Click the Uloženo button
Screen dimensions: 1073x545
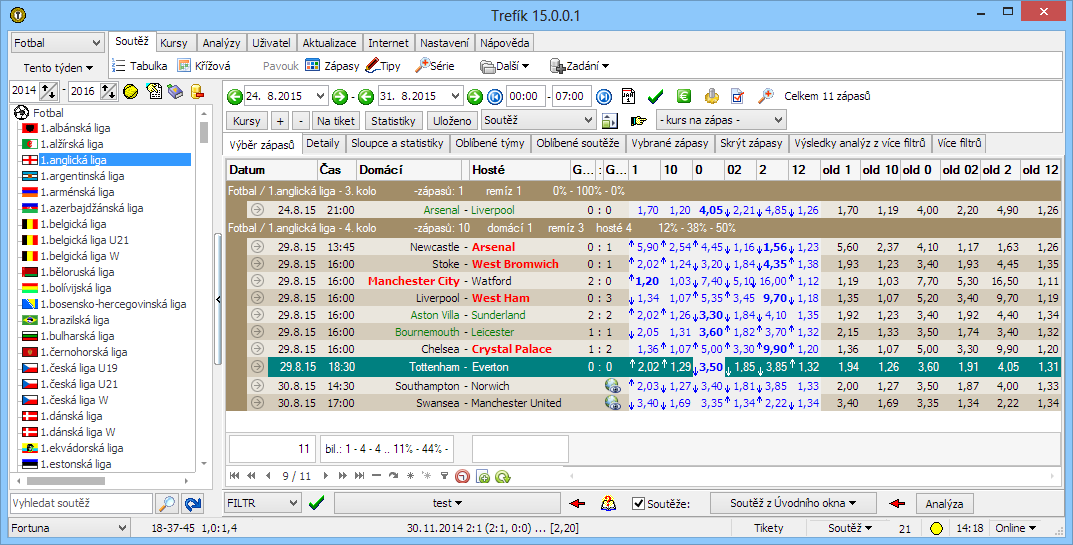point(452,121)
